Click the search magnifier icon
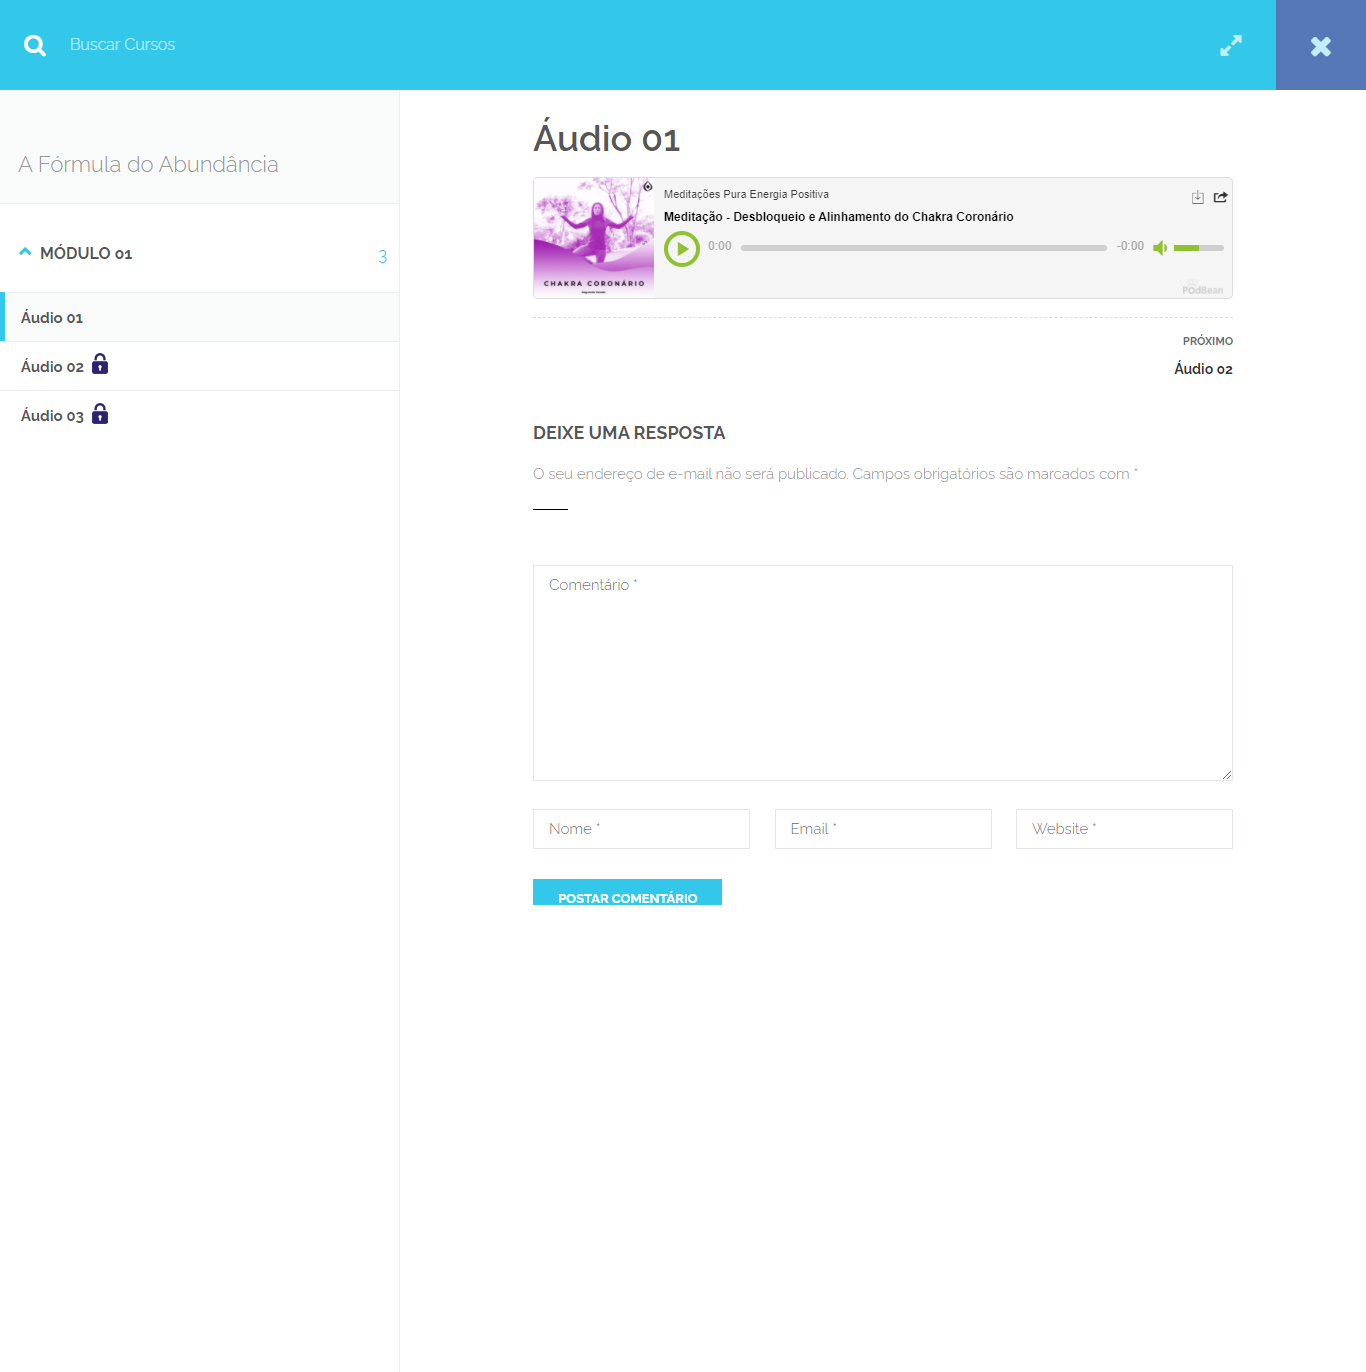 [35, 45]
